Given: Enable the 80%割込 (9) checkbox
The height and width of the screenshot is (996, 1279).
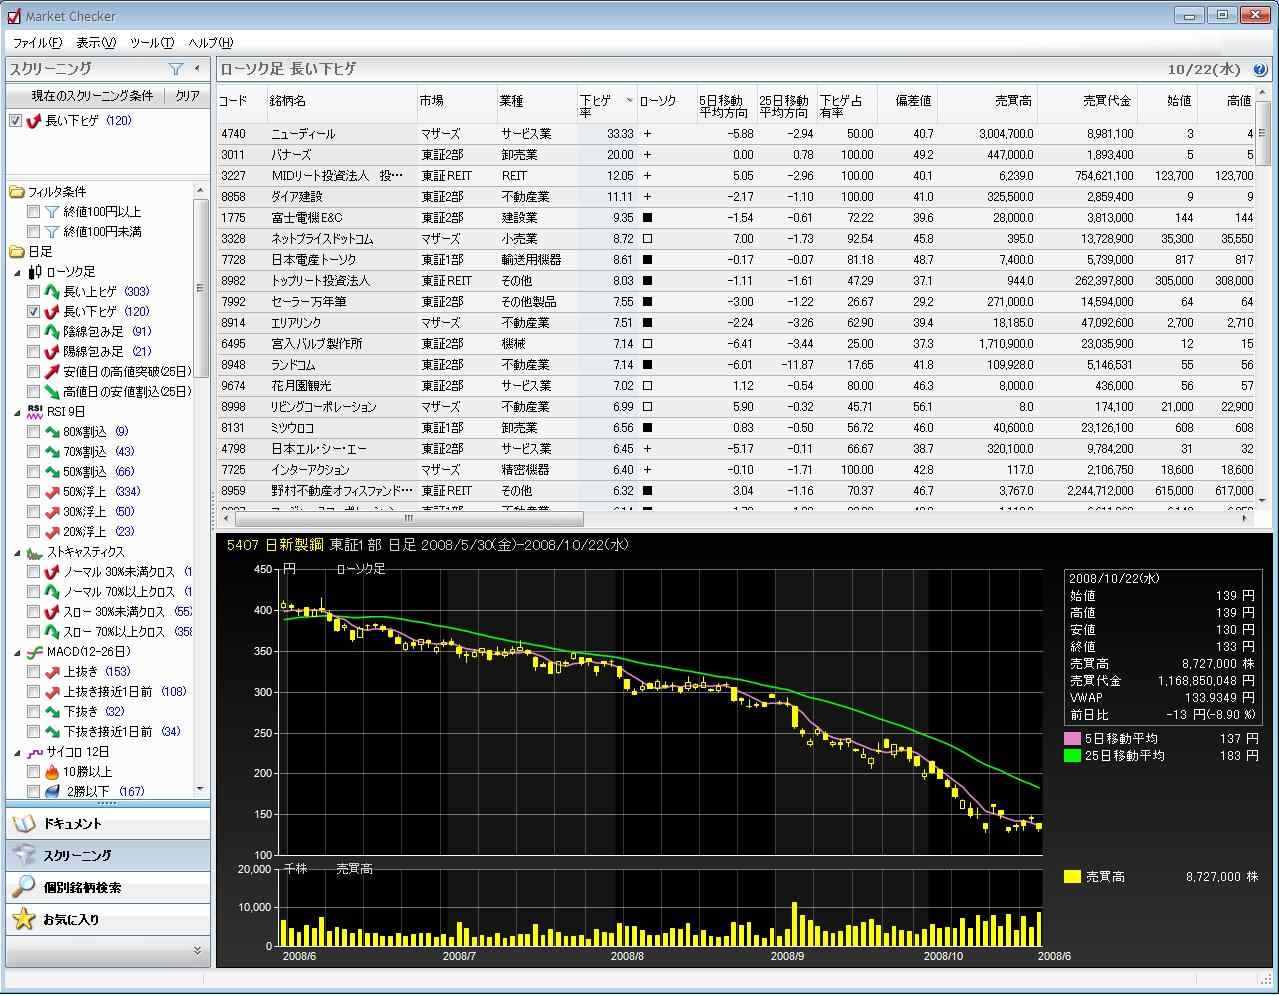Looking at the screenshot, I should click(x=34, y=432).
